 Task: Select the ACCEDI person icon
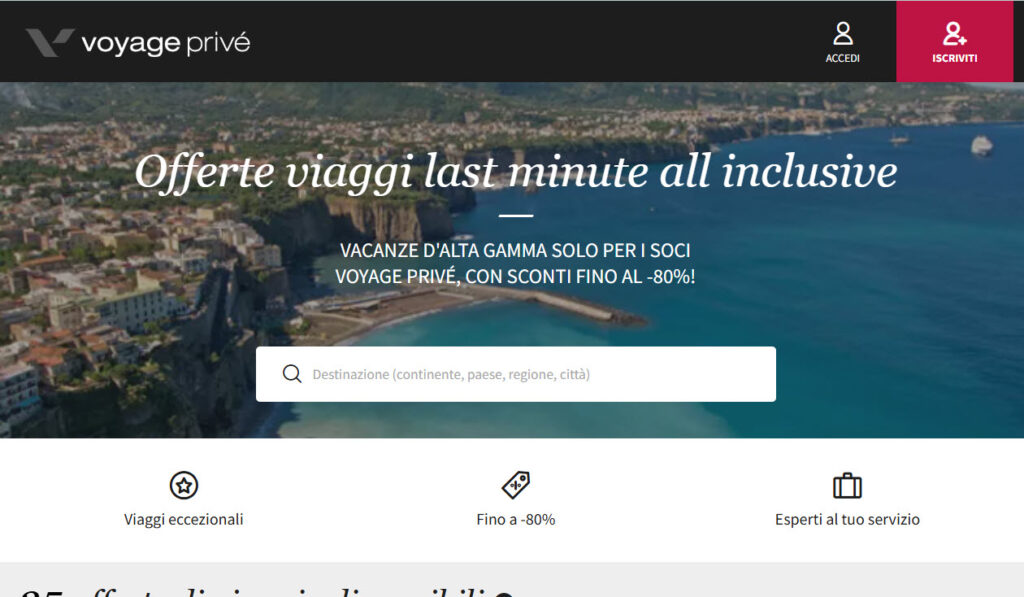[x=843, y=34]
